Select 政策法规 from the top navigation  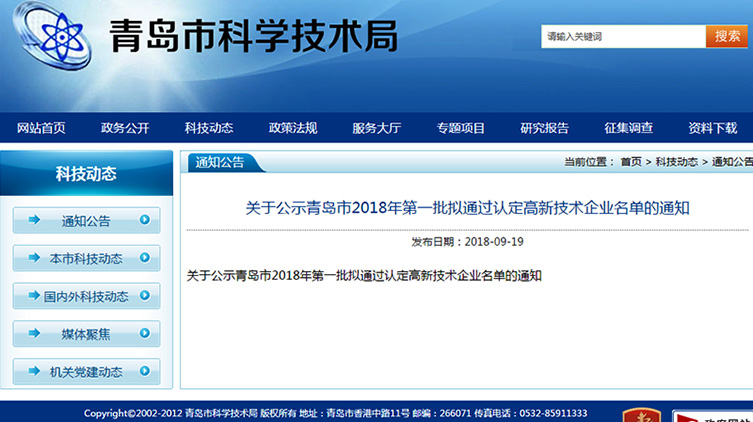click(293, 128)
